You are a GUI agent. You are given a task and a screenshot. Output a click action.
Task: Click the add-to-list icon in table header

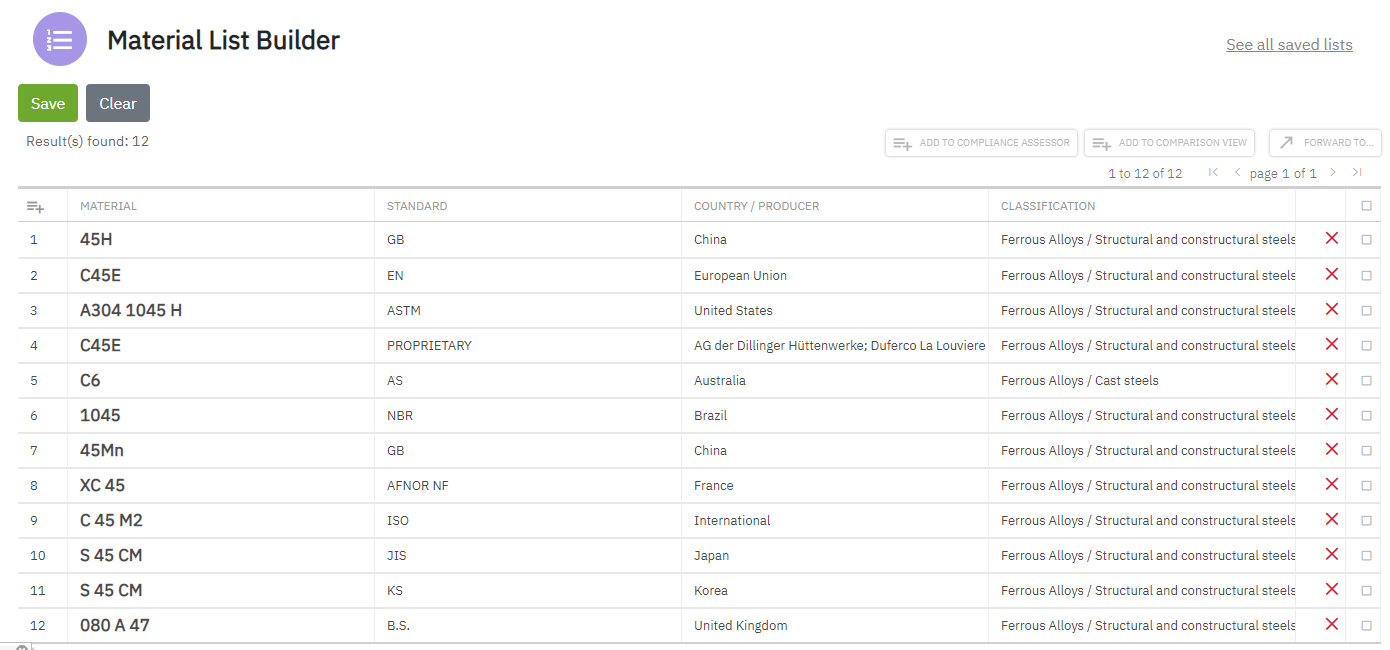coord(35,207)
